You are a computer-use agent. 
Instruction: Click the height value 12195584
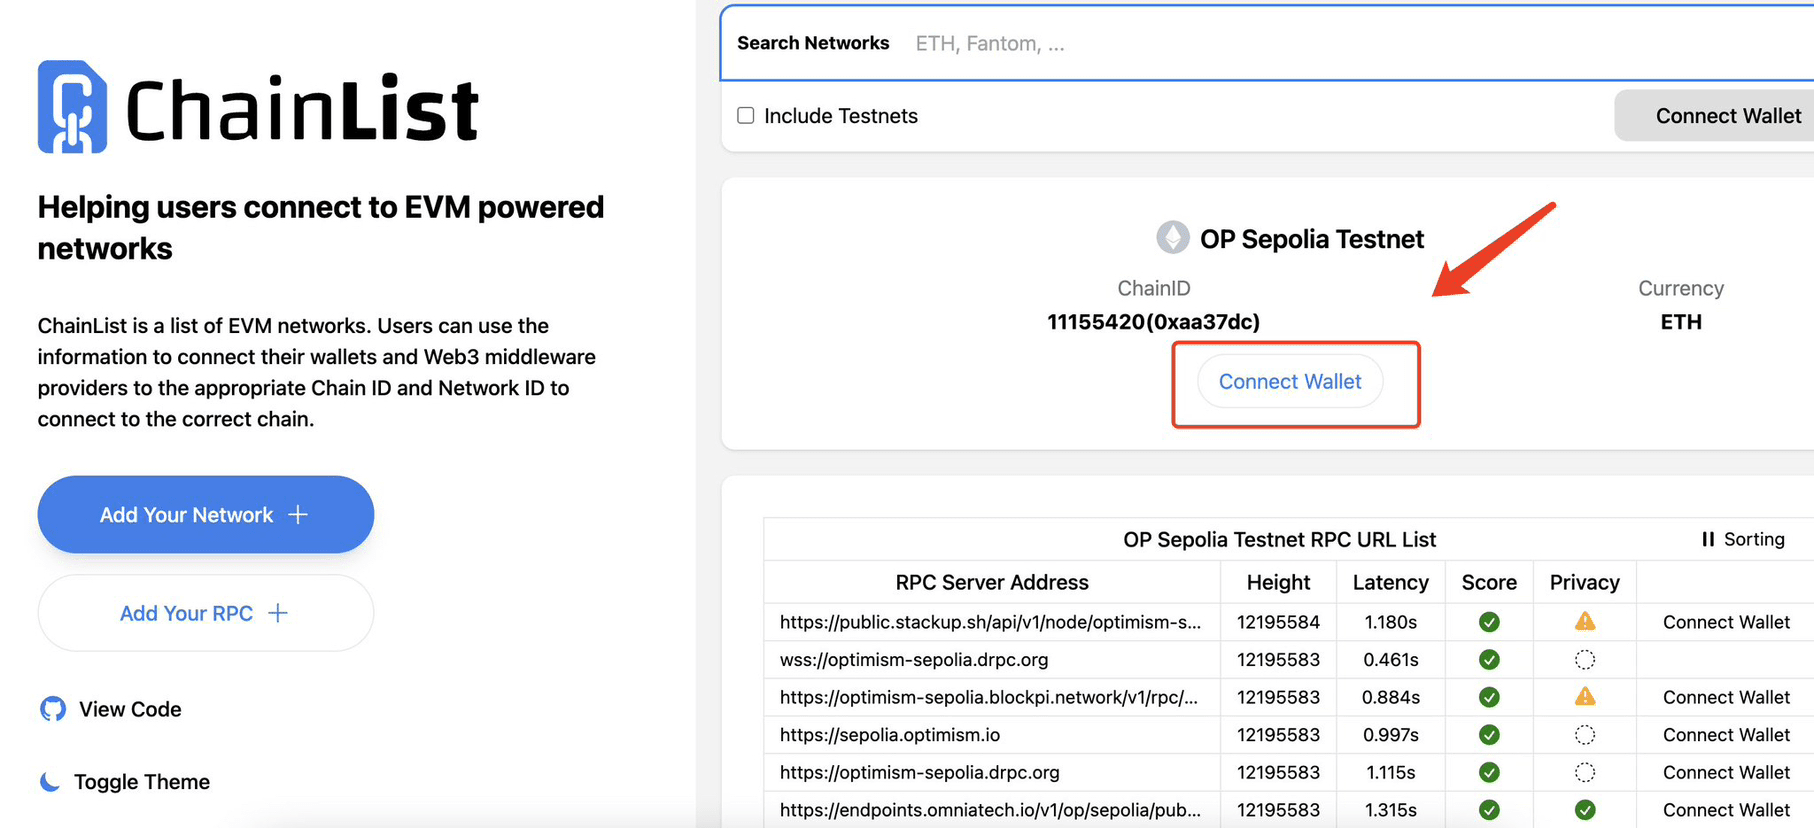(1278, 622)
